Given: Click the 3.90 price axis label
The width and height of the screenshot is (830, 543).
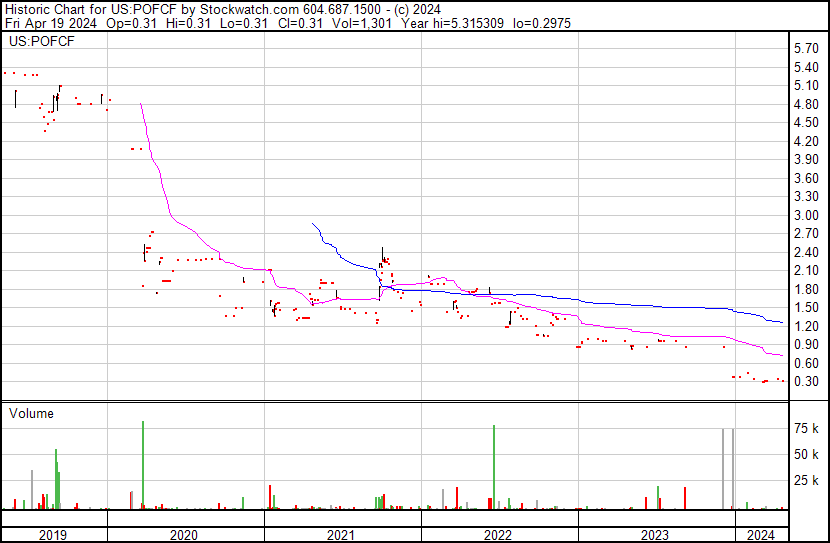Looking at the screenshot, I should point(807,160).
